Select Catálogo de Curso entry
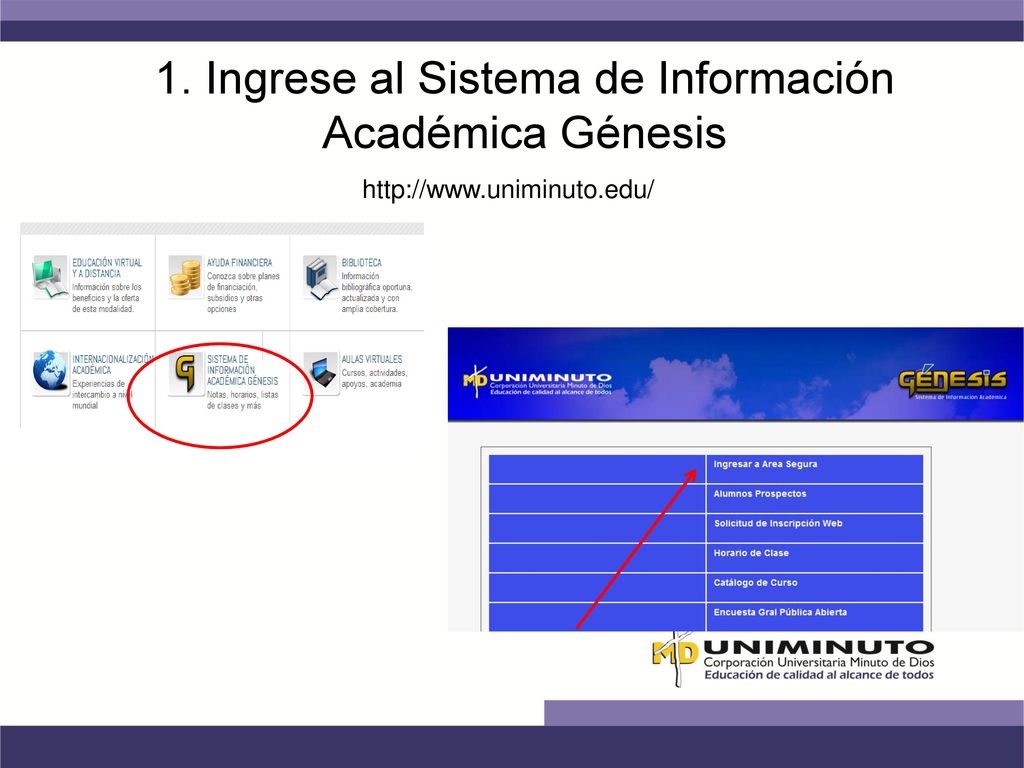 coord(755,583)
